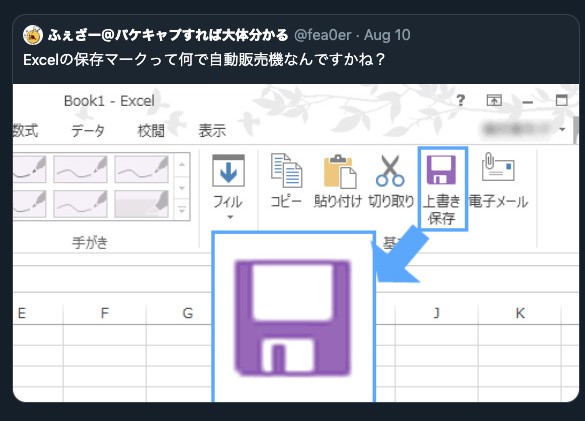The height and width of the screenshot is (421, 585).
Task: Select top-left pen style thumbnail, cut off at edge
Action: [x=29, y=169]
